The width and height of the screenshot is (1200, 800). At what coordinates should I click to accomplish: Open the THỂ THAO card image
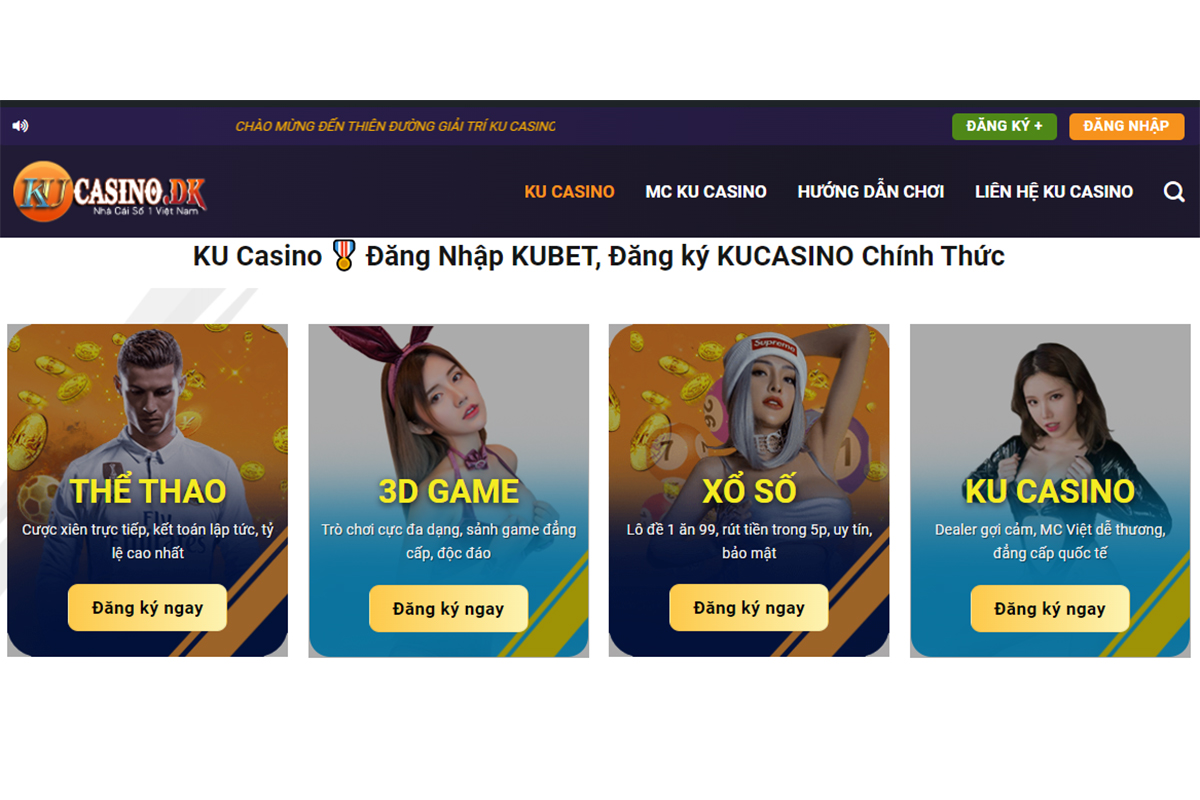pos(147,490)
